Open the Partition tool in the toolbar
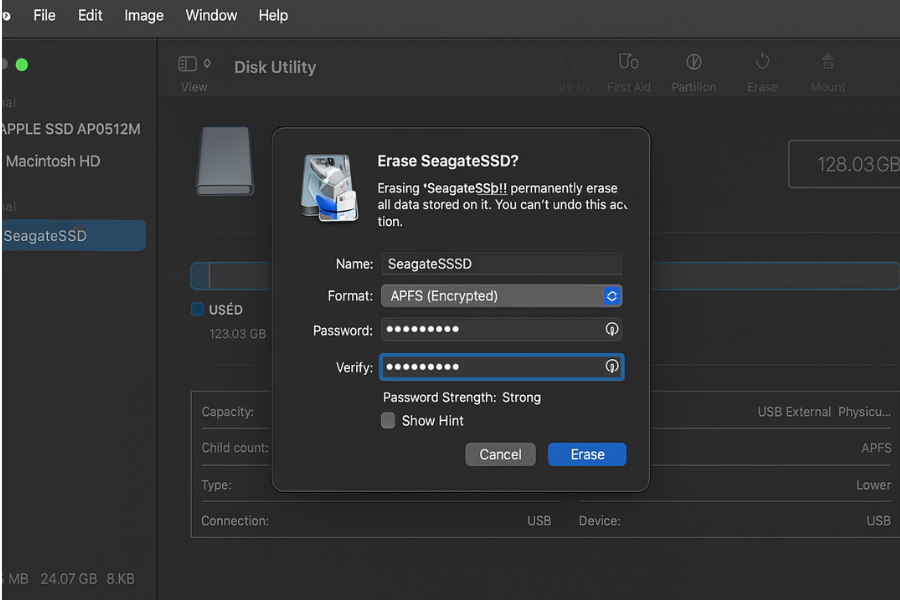Viewport: 900px width, 600px height. (693, 68)
